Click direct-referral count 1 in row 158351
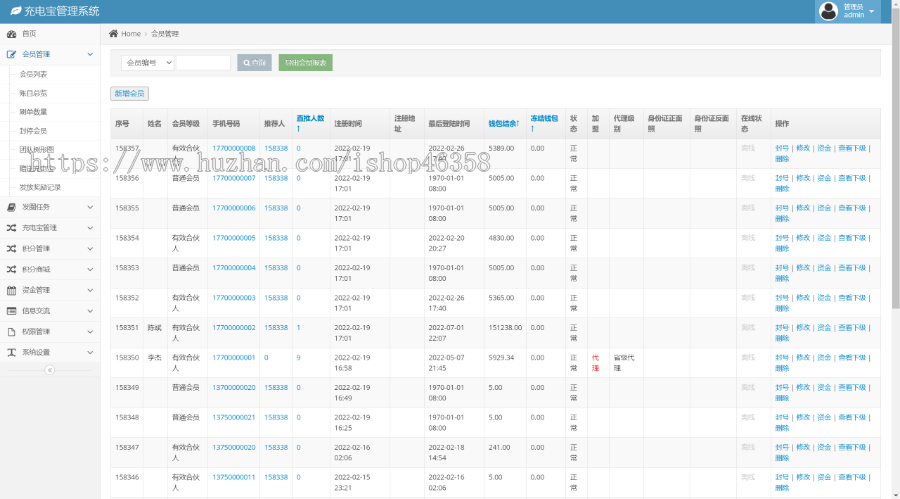 298,327
